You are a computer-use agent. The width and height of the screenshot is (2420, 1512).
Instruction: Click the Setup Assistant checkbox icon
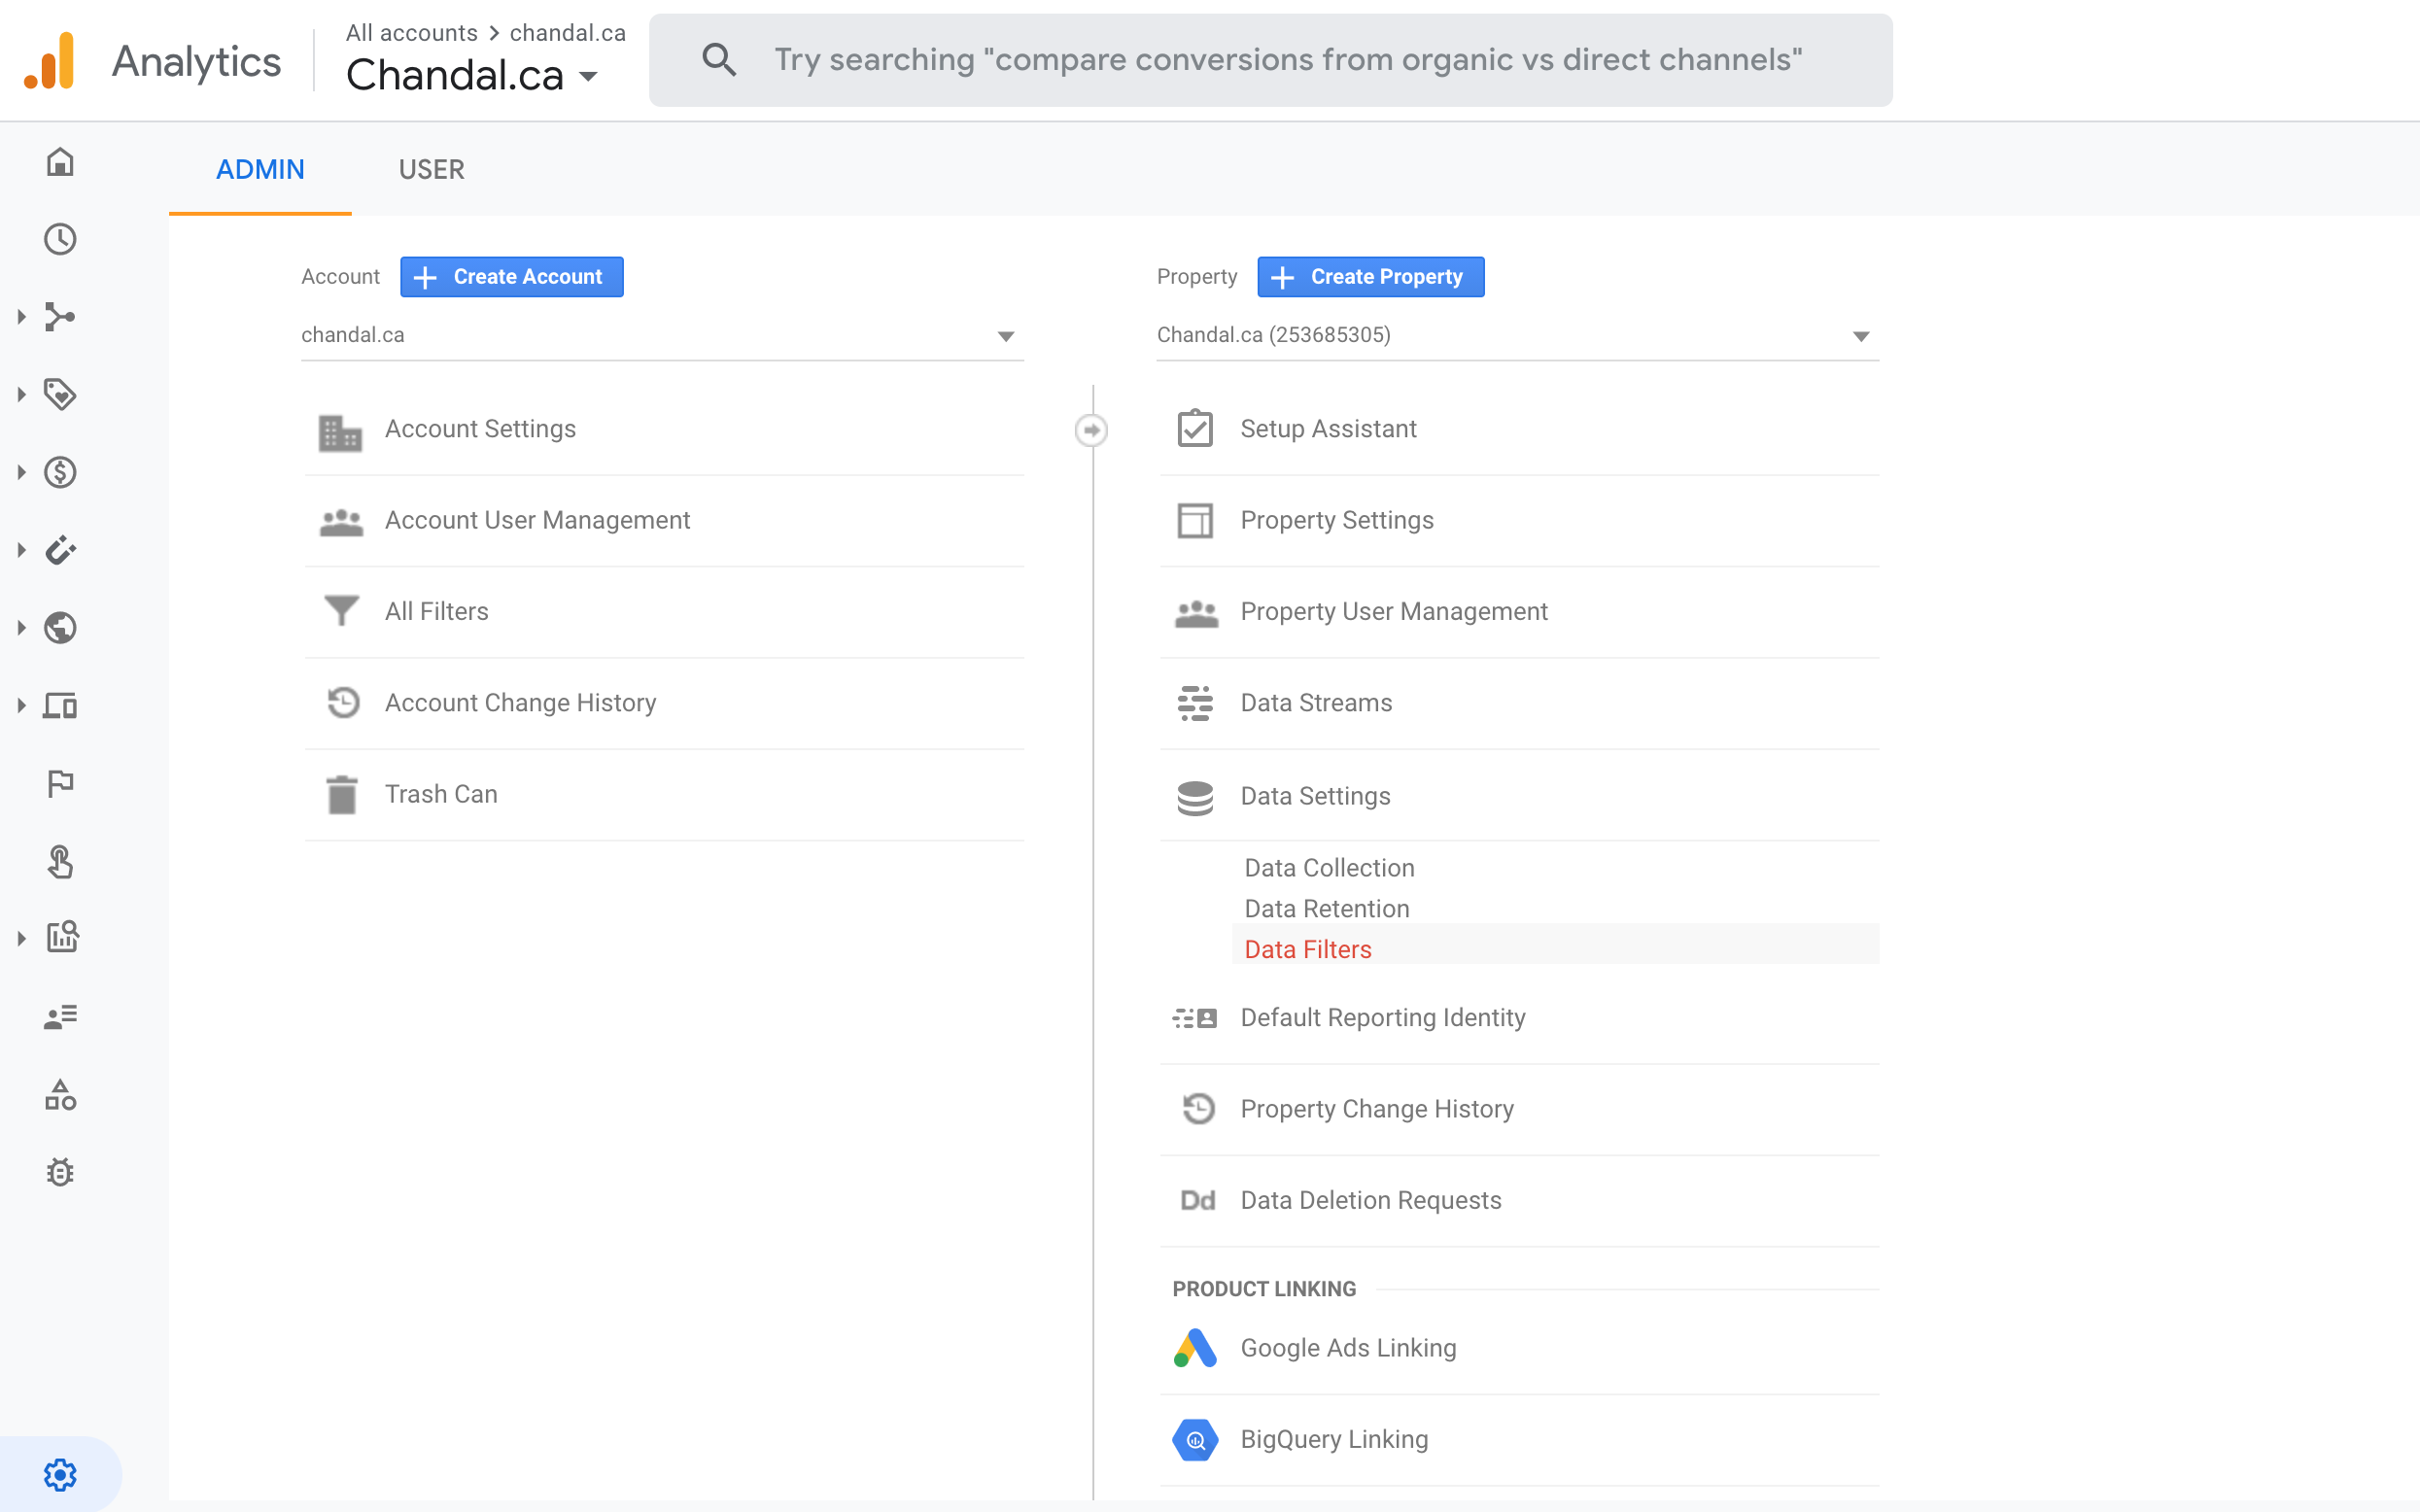click(1195, 427)
